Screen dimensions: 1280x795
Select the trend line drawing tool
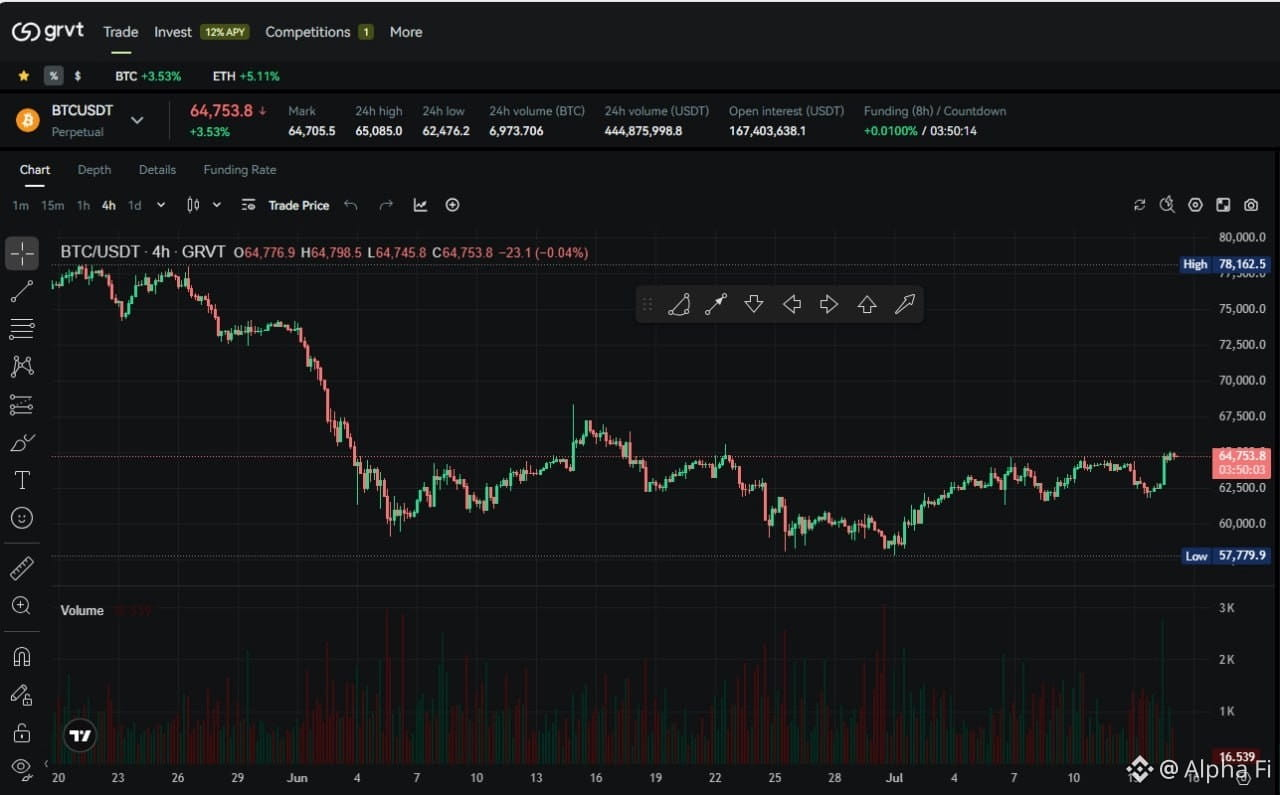(22, 291)
